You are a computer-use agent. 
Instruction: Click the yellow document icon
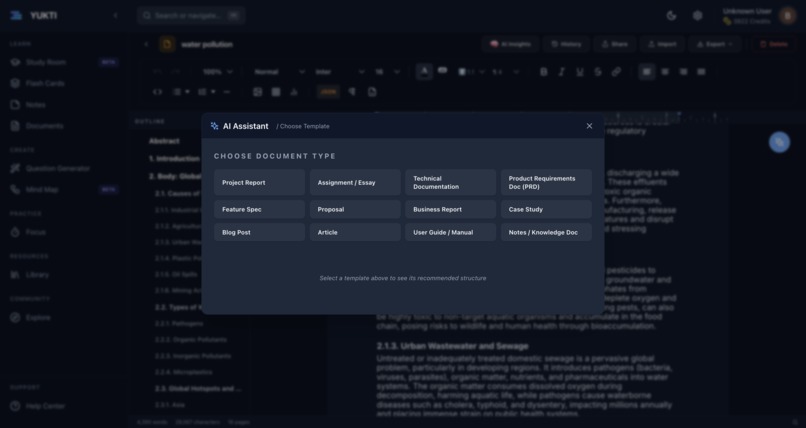(x=167, y=45)
